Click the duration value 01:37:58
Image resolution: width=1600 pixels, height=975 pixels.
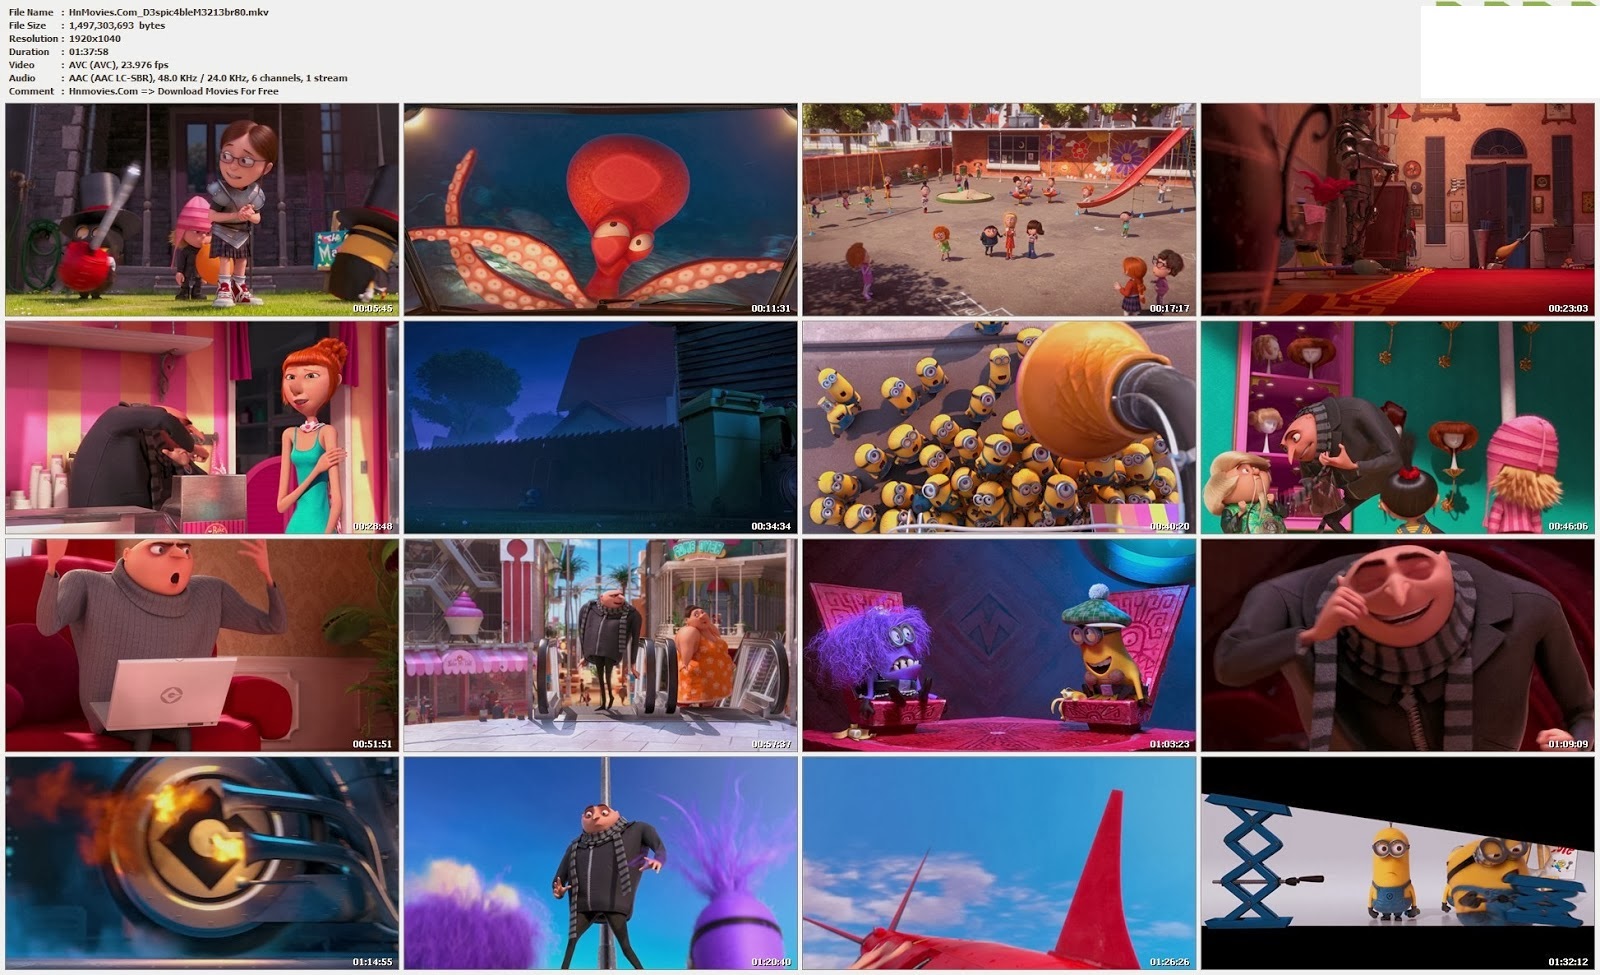pos(89,51)
